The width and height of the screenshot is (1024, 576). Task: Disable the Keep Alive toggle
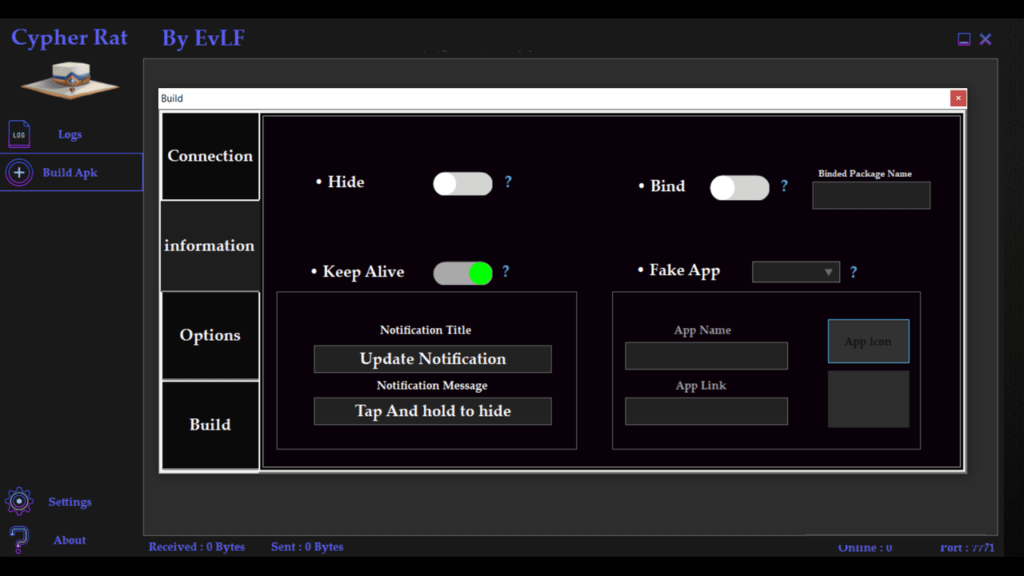click(462, 273)
